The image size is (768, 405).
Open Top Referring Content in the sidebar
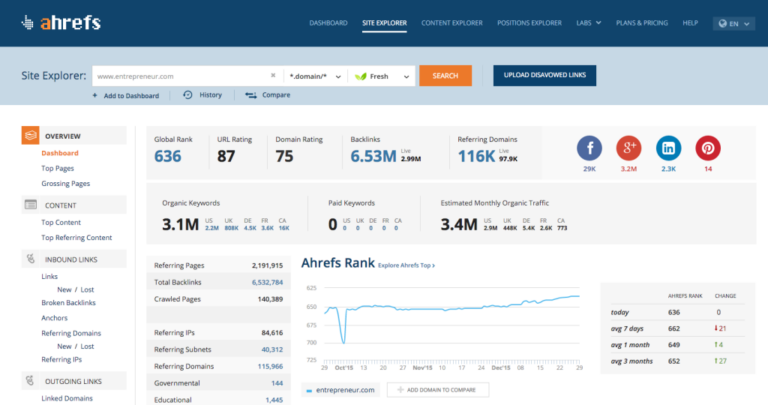click(76, 237)
